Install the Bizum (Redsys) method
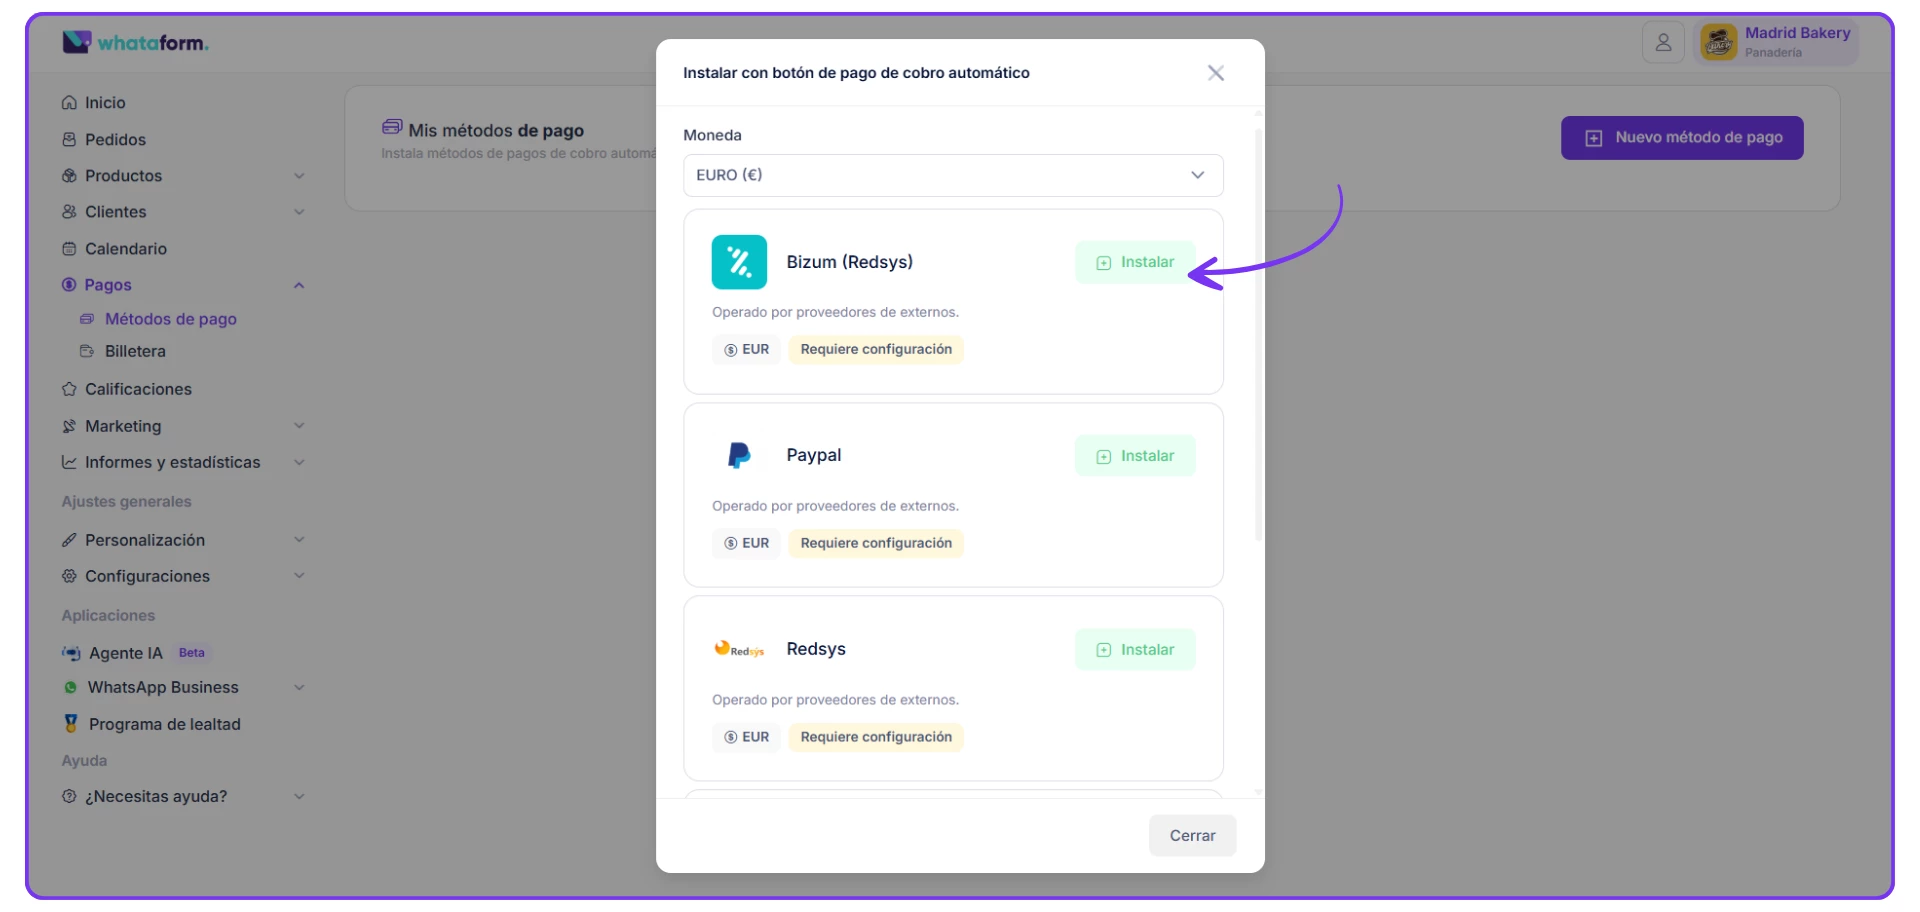The height and width of the screenshot is (912, 1920). [1135, 262]
